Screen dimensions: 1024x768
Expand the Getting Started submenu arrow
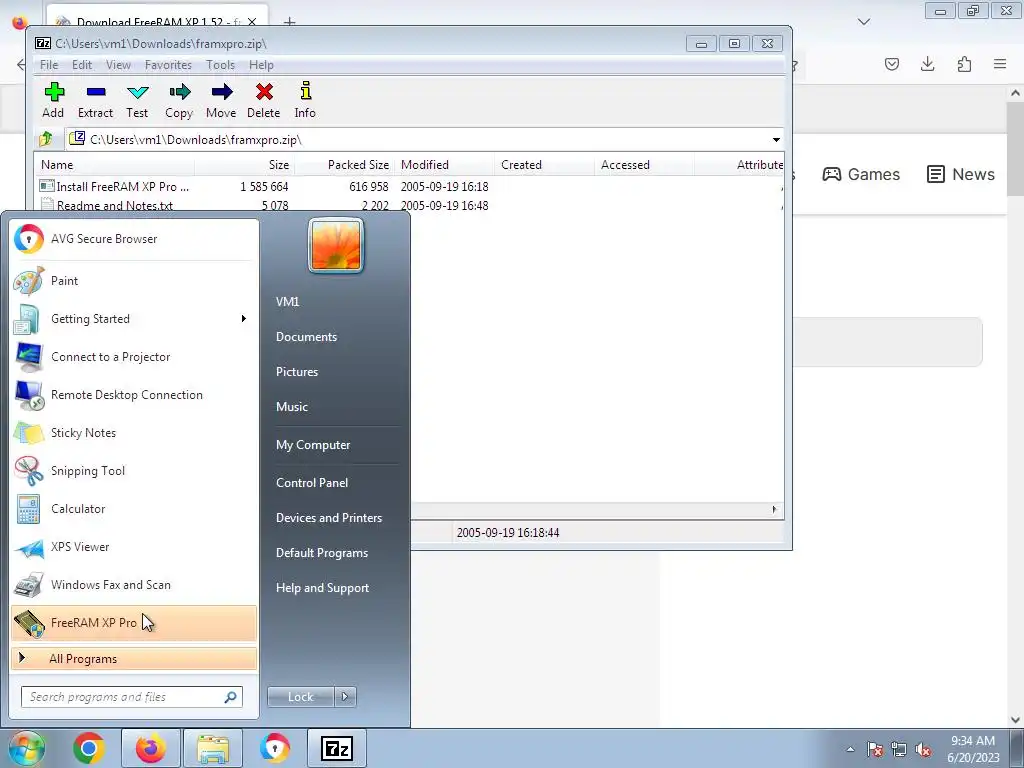(x=244, y=319)
